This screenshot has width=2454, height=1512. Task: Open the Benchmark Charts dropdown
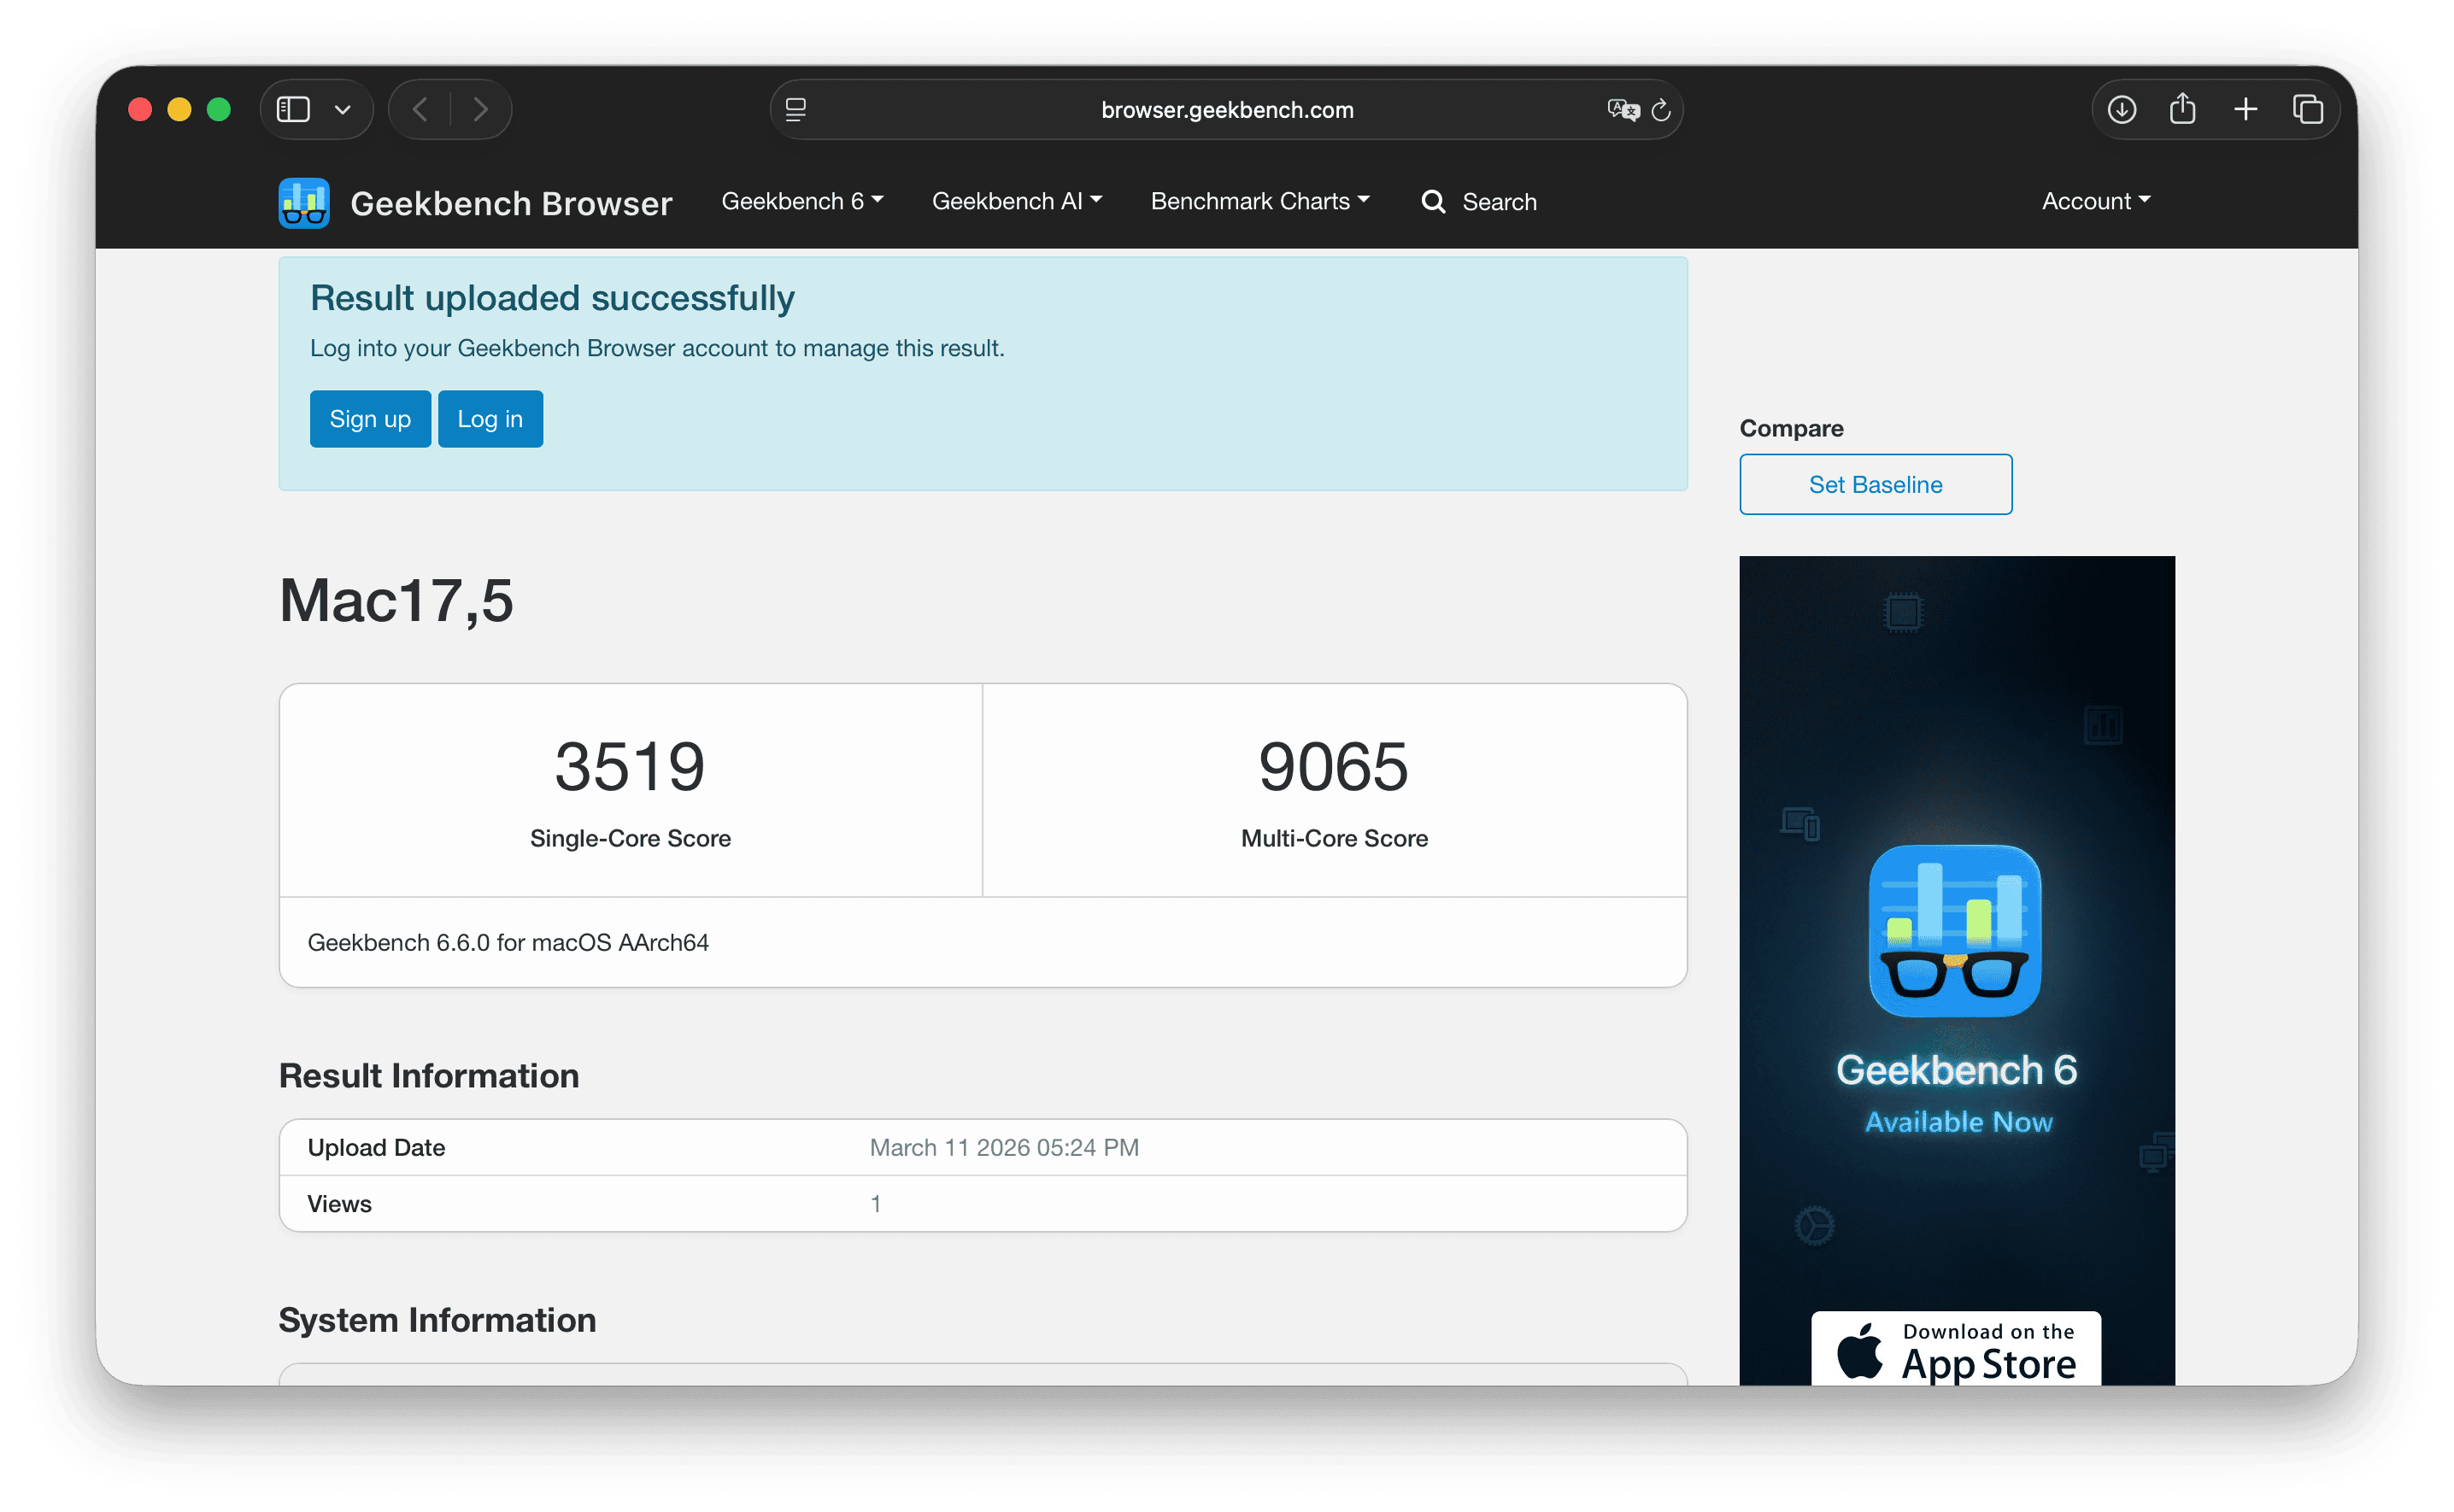tap(1259, 201)
